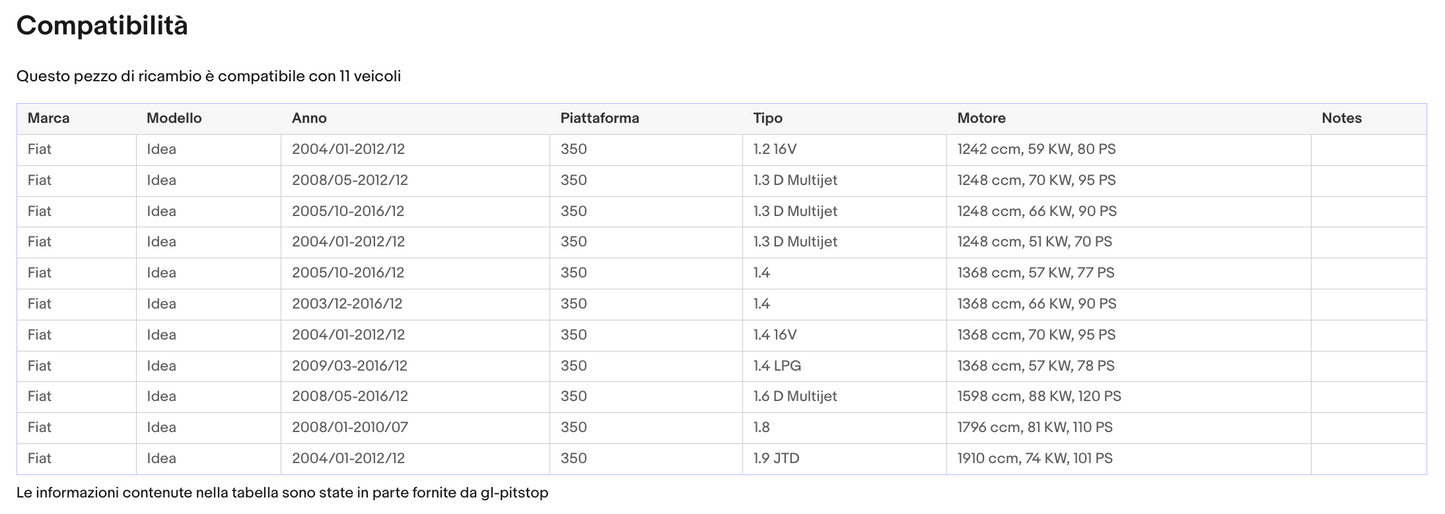Select the 2008/01-2010/07 year cell
This screenshot has height=514, width=1445.
pyautogui.click(x=350, y=428)
